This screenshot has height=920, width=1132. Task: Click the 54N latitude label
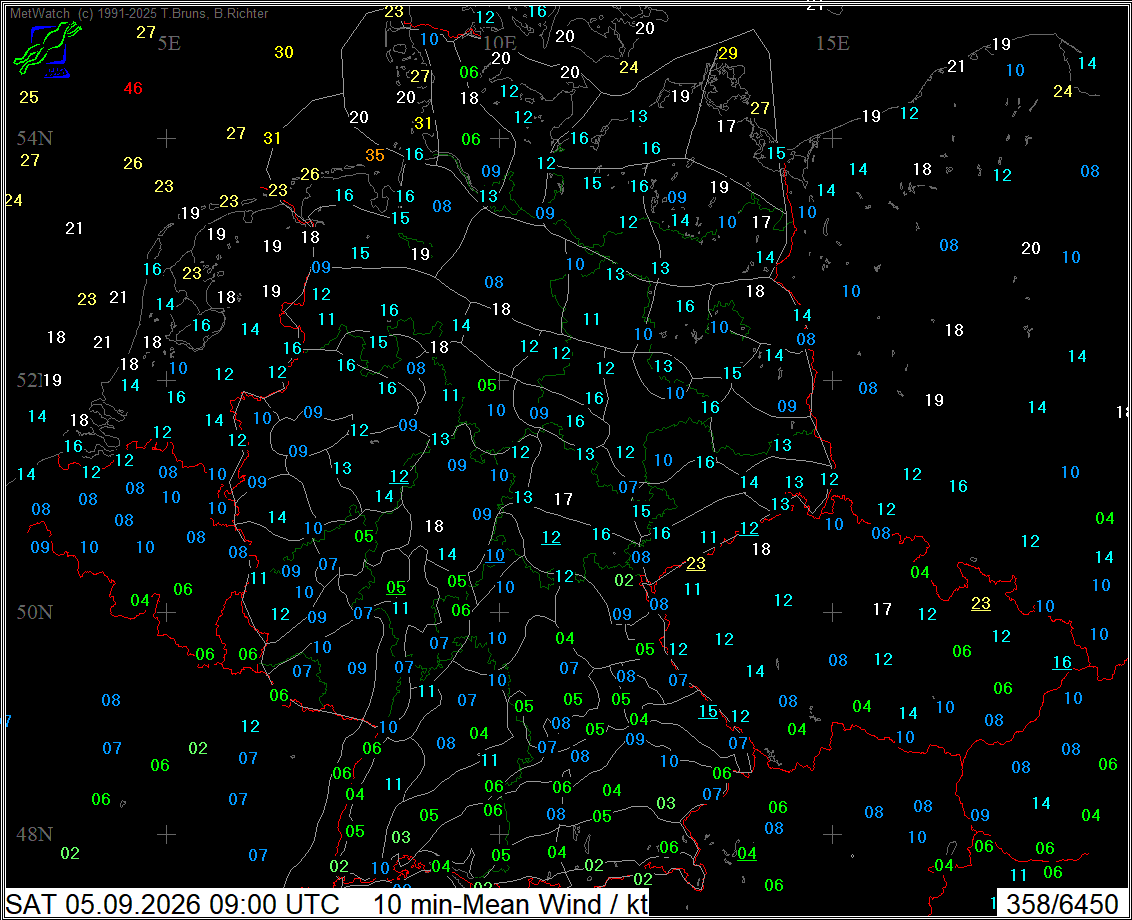pyautogui.click(x=35, y=138)
